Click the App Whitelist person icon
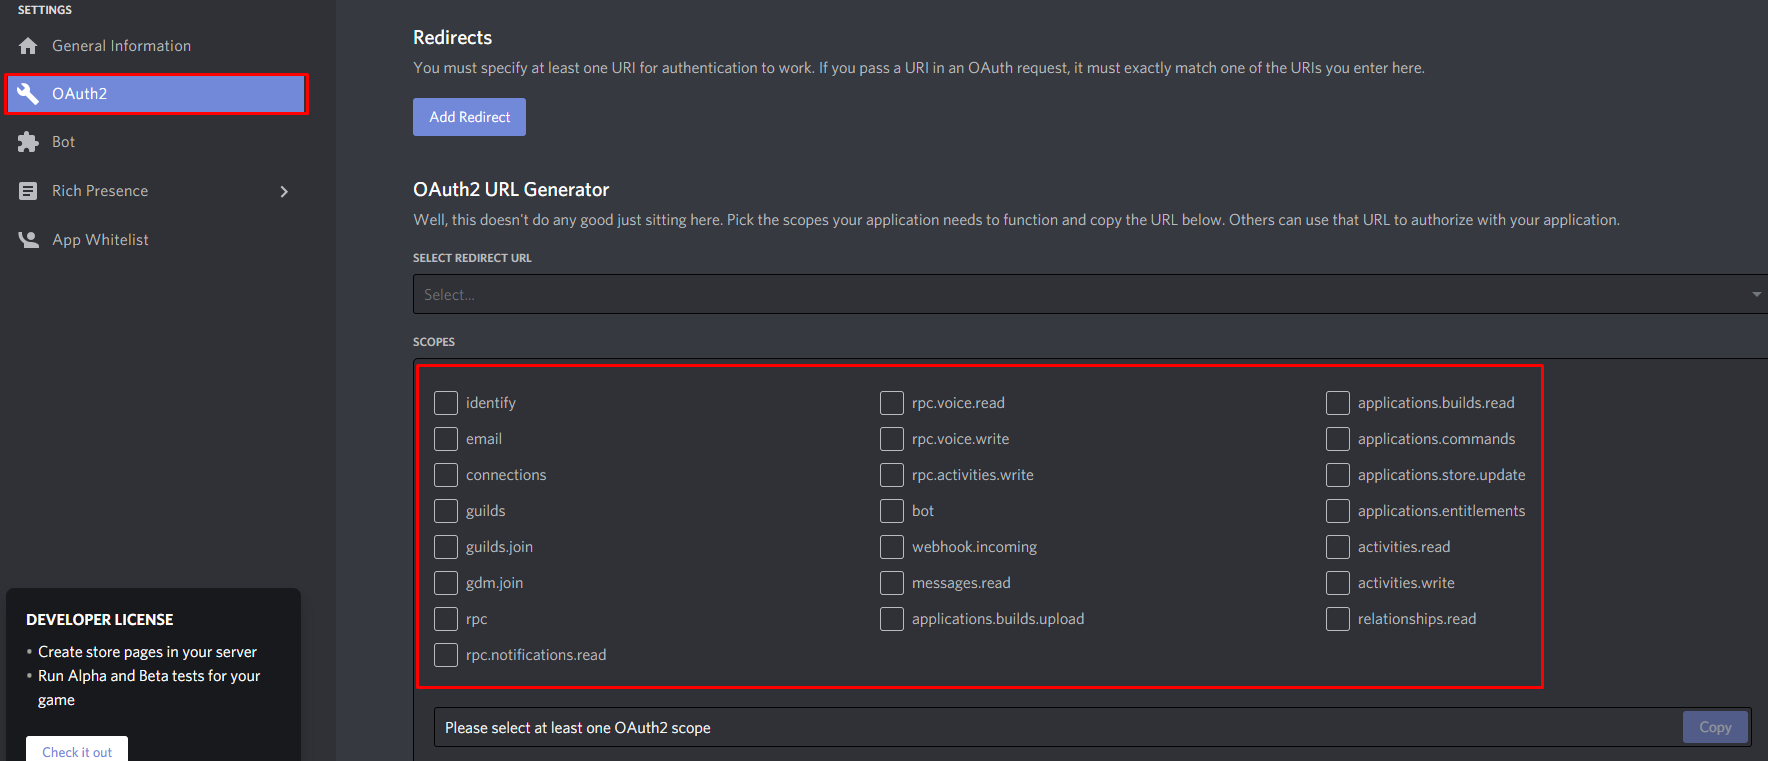1768x761 pixels. tap(28, 240)
